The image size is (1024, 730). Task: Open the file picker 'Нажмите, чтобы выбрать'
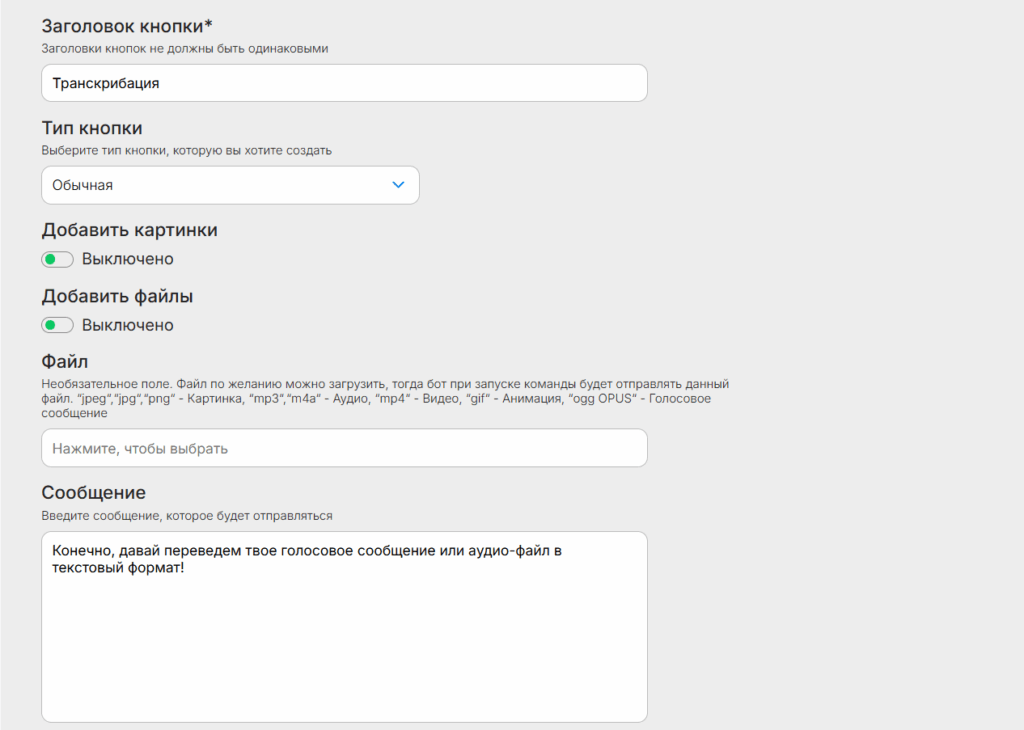pos(344,449)
